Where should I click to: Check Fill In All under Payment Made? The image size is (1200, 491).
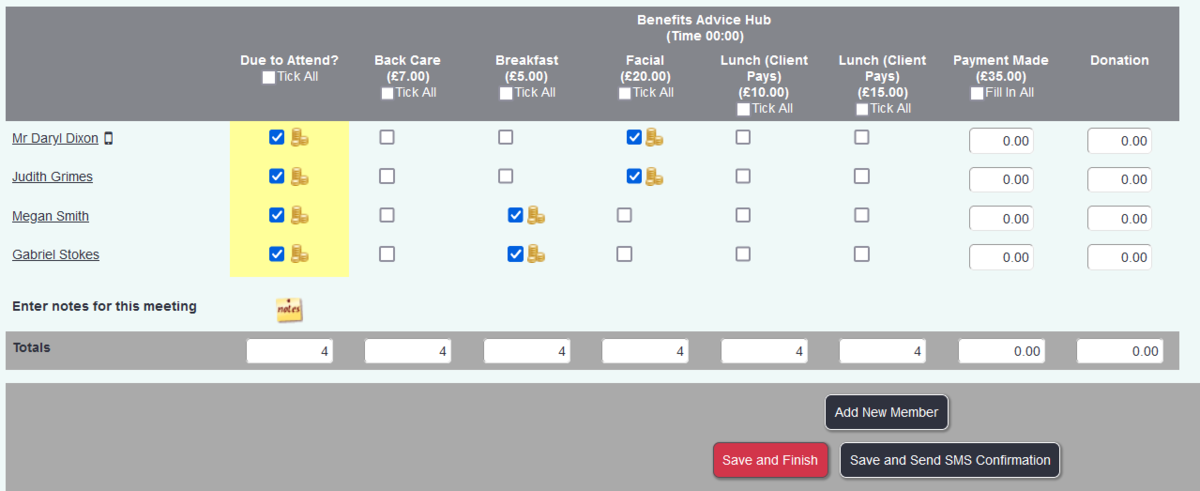click(x=977, y=93)
